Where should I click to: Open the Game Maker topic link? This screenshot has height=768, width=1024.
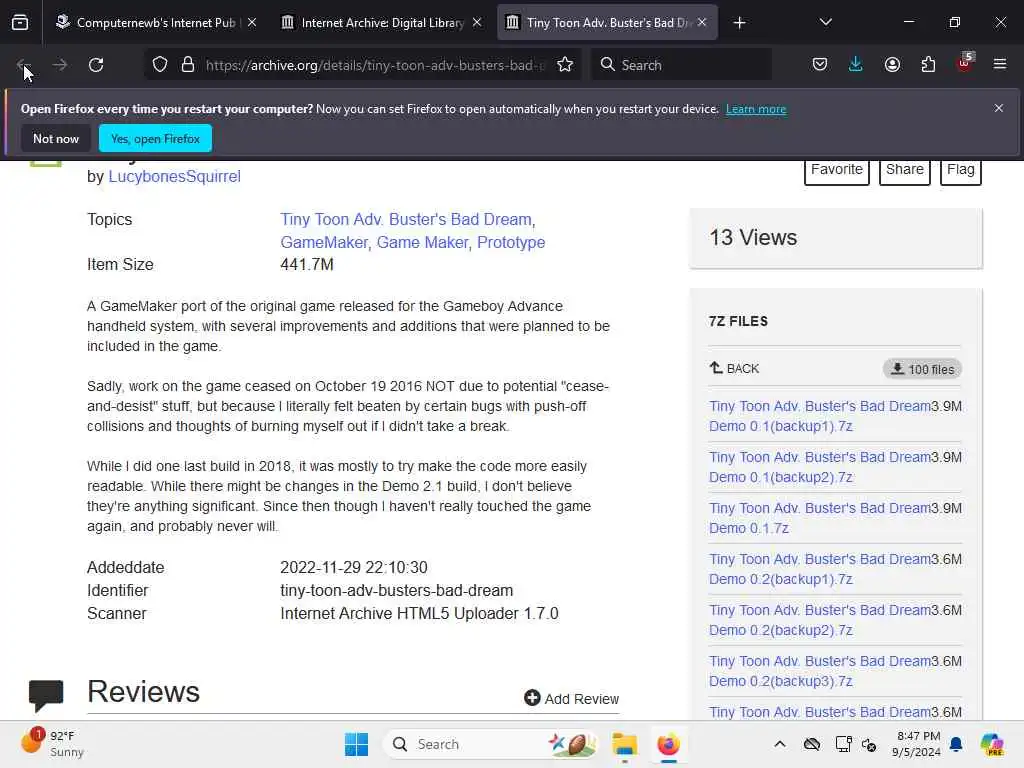[424, 242]
